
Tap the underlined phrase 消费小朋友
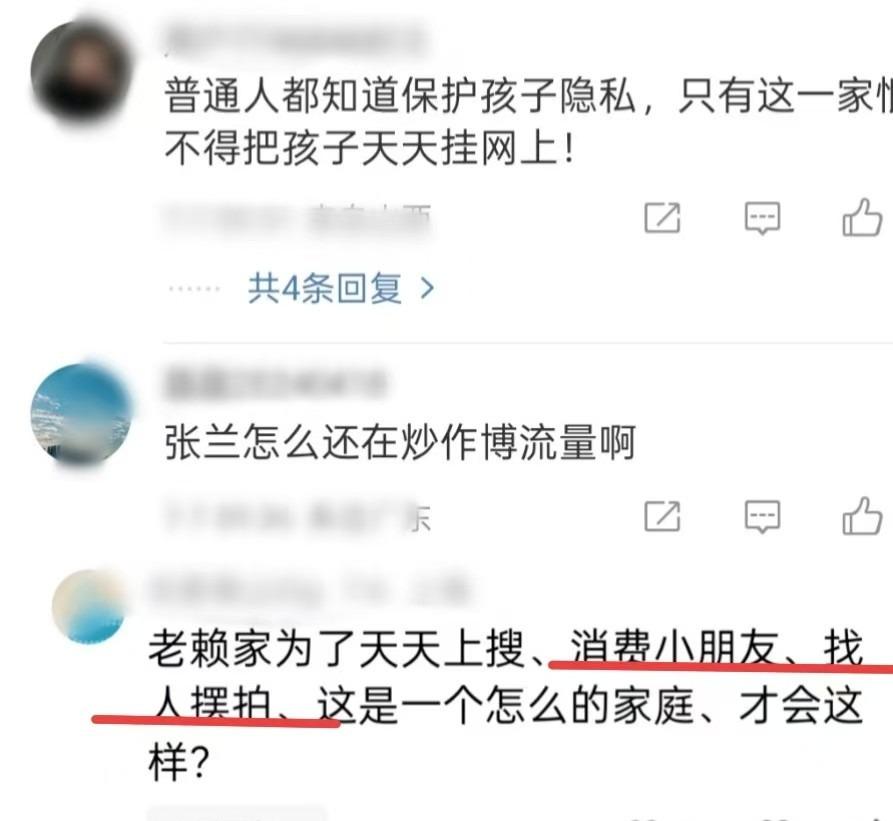click(674, 649)
